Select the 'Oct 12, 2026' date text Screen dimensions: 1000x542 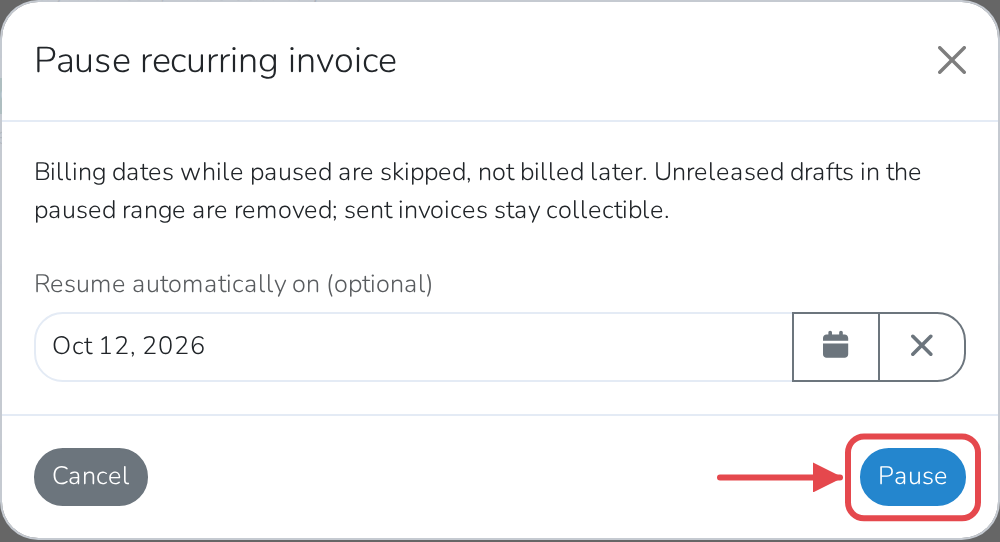coord(128,346)
